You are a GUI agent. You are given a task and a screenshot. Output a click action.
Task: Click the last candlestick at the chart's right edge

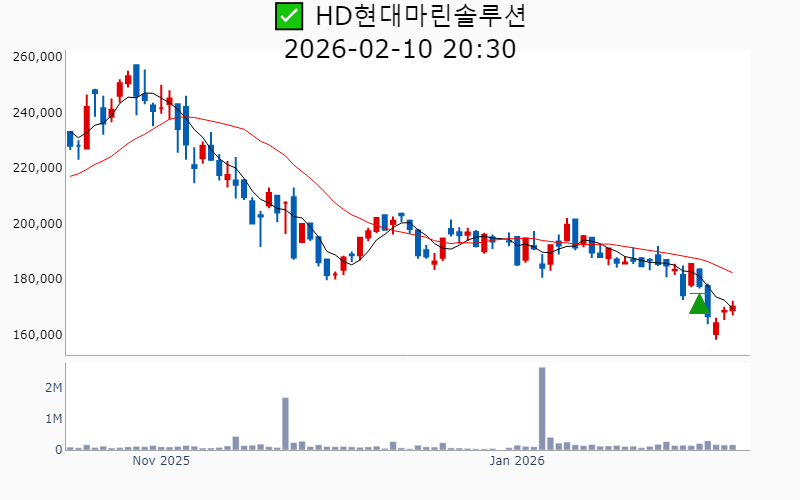tap(733, 308)
